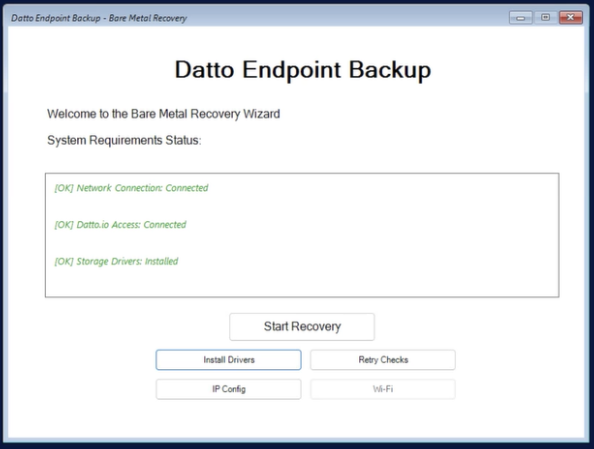Start the bare metal recovery
This screenshot has height=449, width=594.
[302, 327]
